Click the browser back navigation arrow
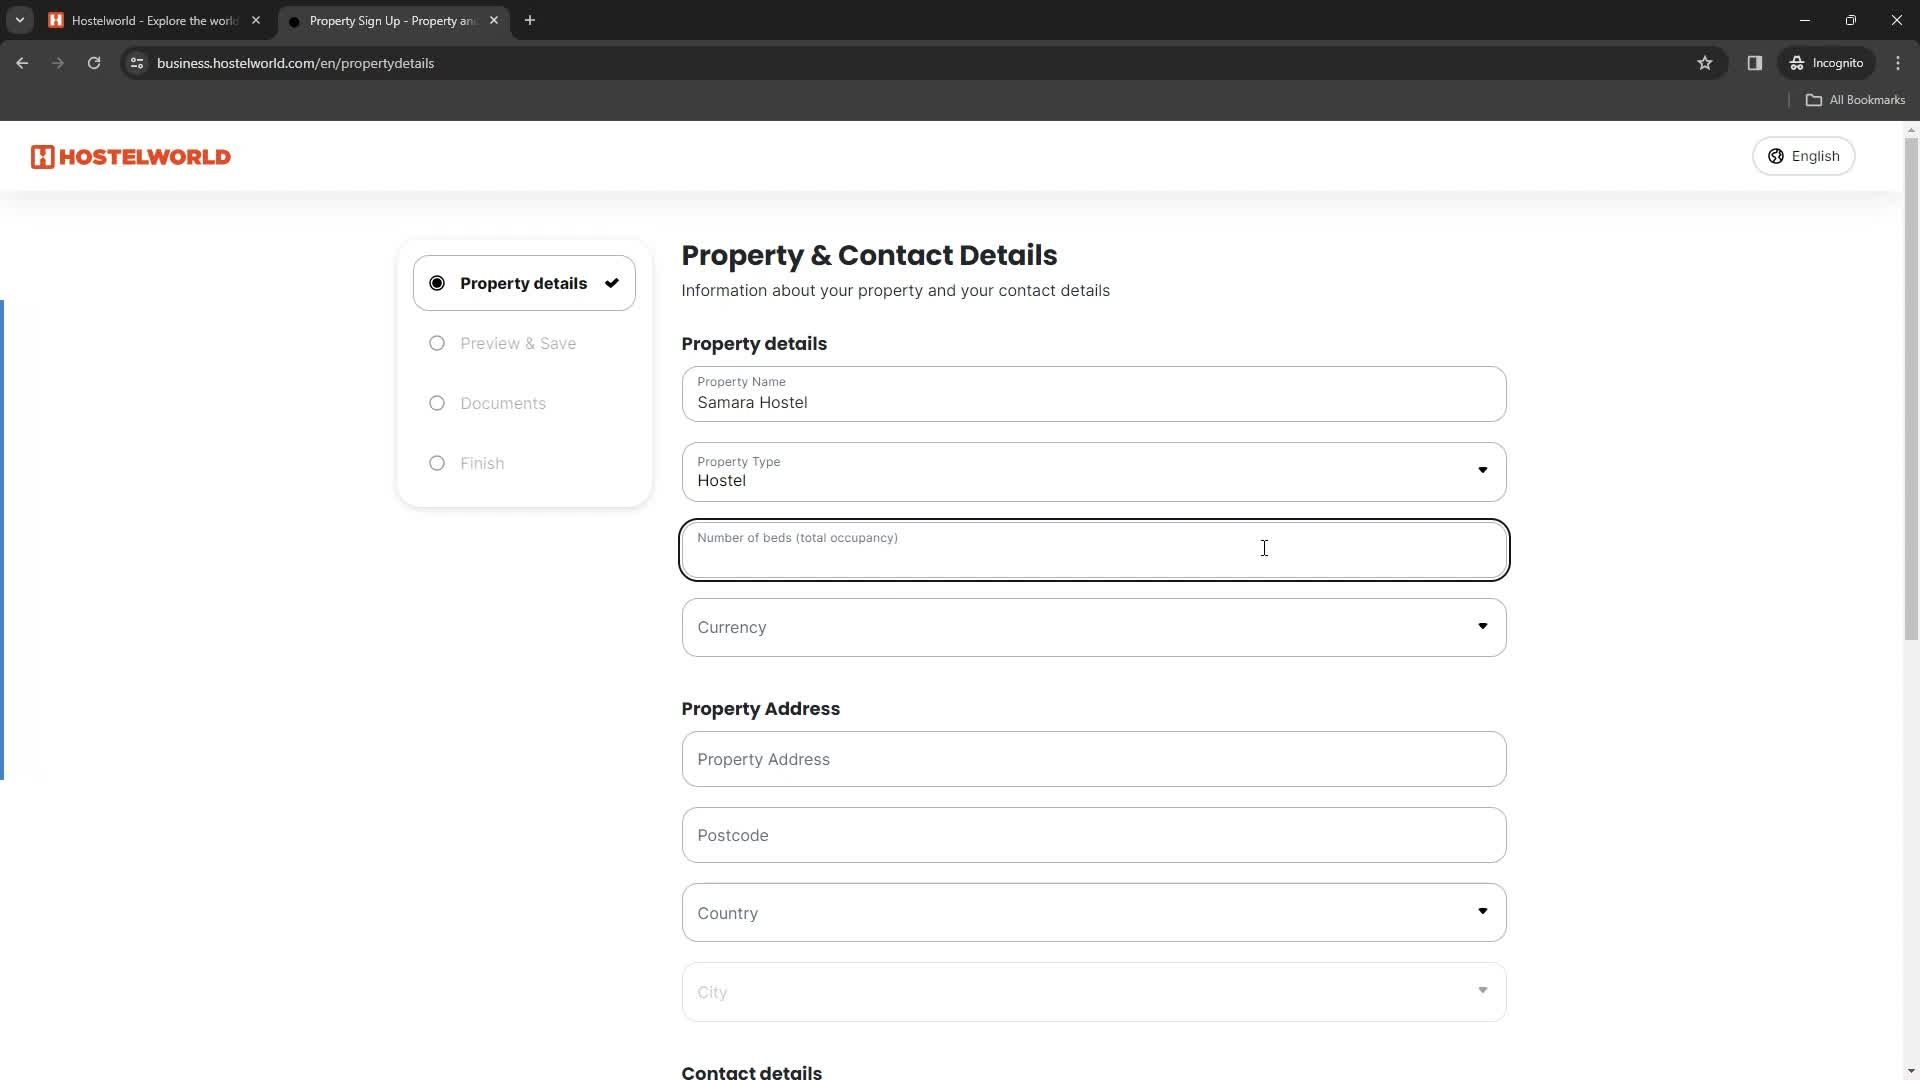1920x1080 pixels. pos(22,63)
